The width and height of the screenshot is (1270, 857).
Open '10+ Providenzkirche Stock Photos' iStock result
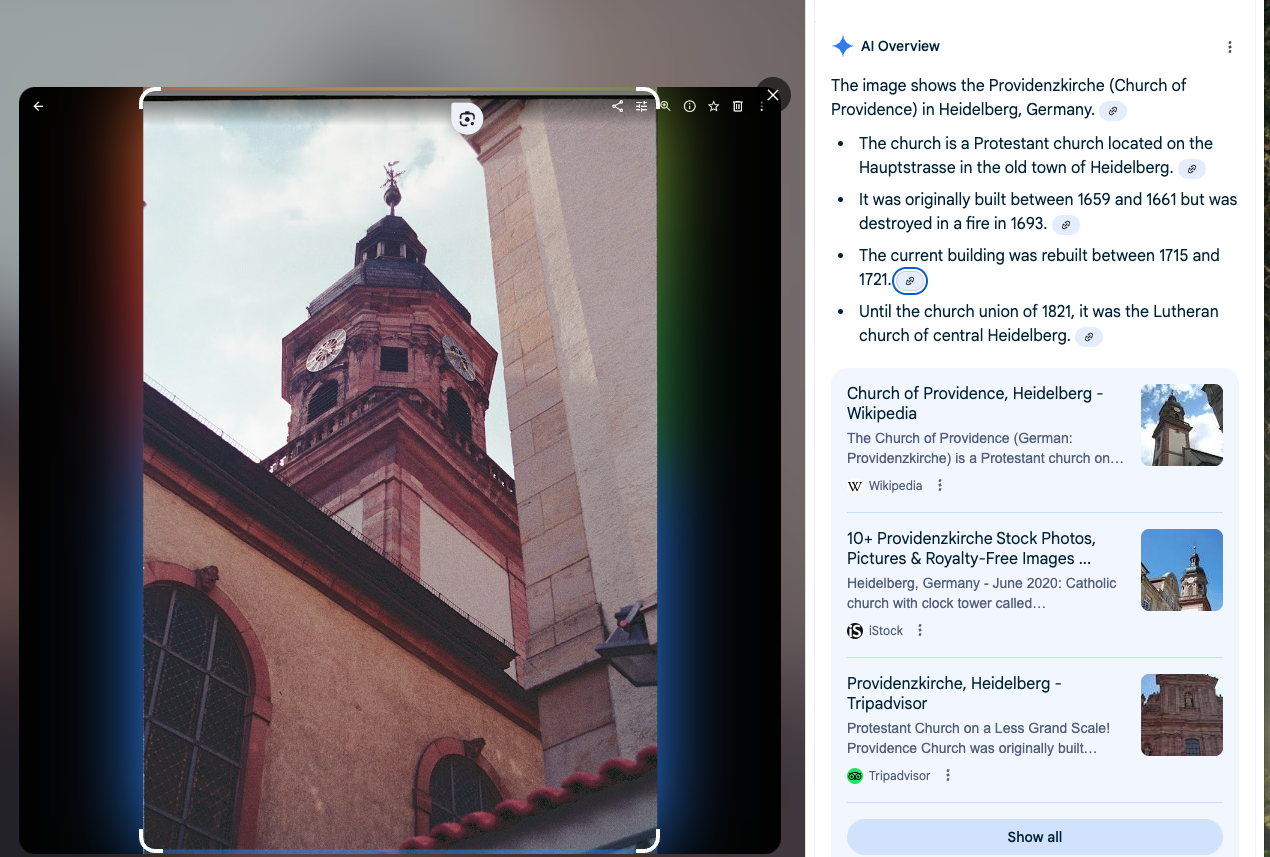pyautogui.click(x=971, y=548)
